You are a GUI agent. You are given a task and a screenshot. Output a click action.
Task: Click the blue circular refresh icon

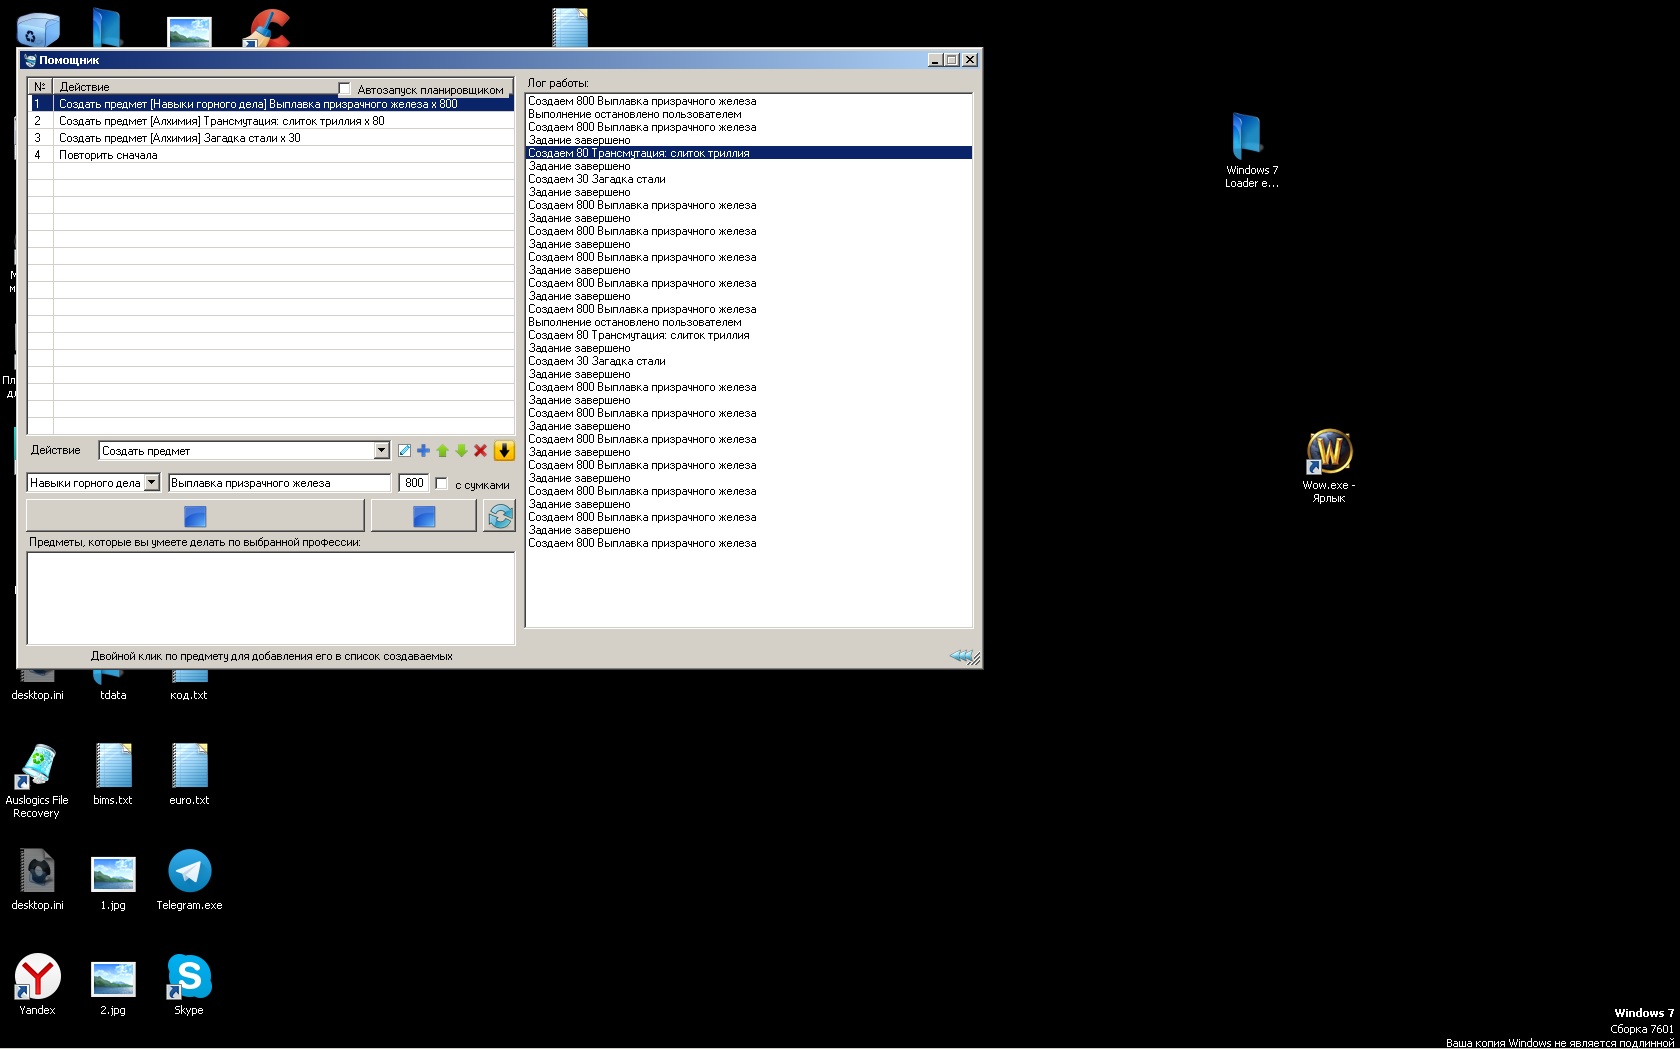point(499,516)
